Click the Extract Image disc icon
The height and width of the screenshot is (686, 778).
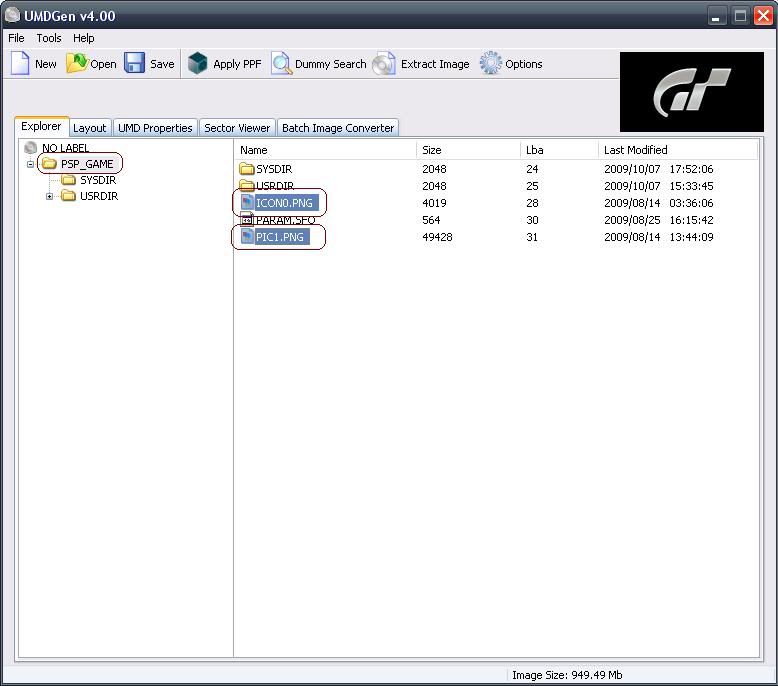pos(384,64)
